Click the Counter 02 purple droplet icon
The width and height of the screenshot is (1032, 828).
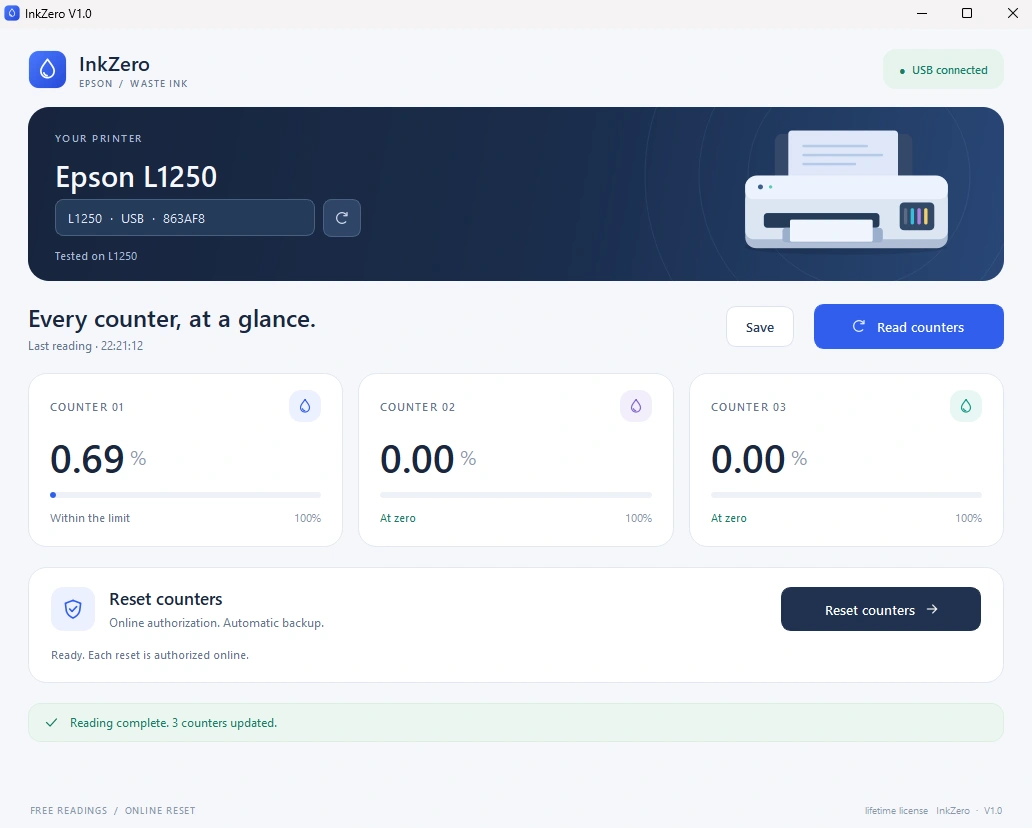636,406
